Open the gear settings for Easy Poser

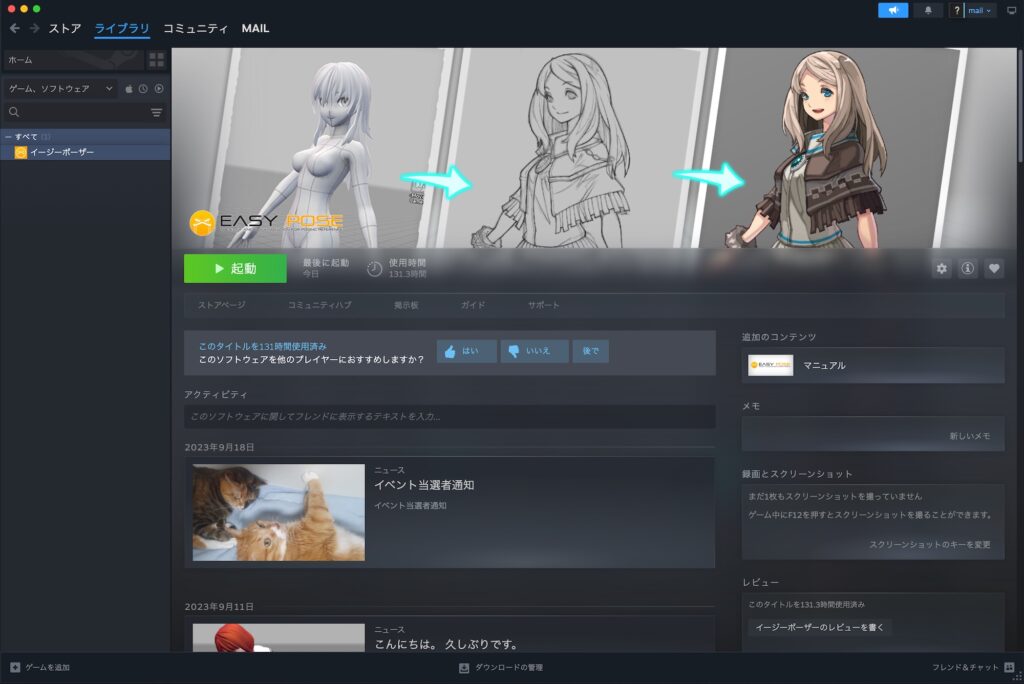pos(942,269)
